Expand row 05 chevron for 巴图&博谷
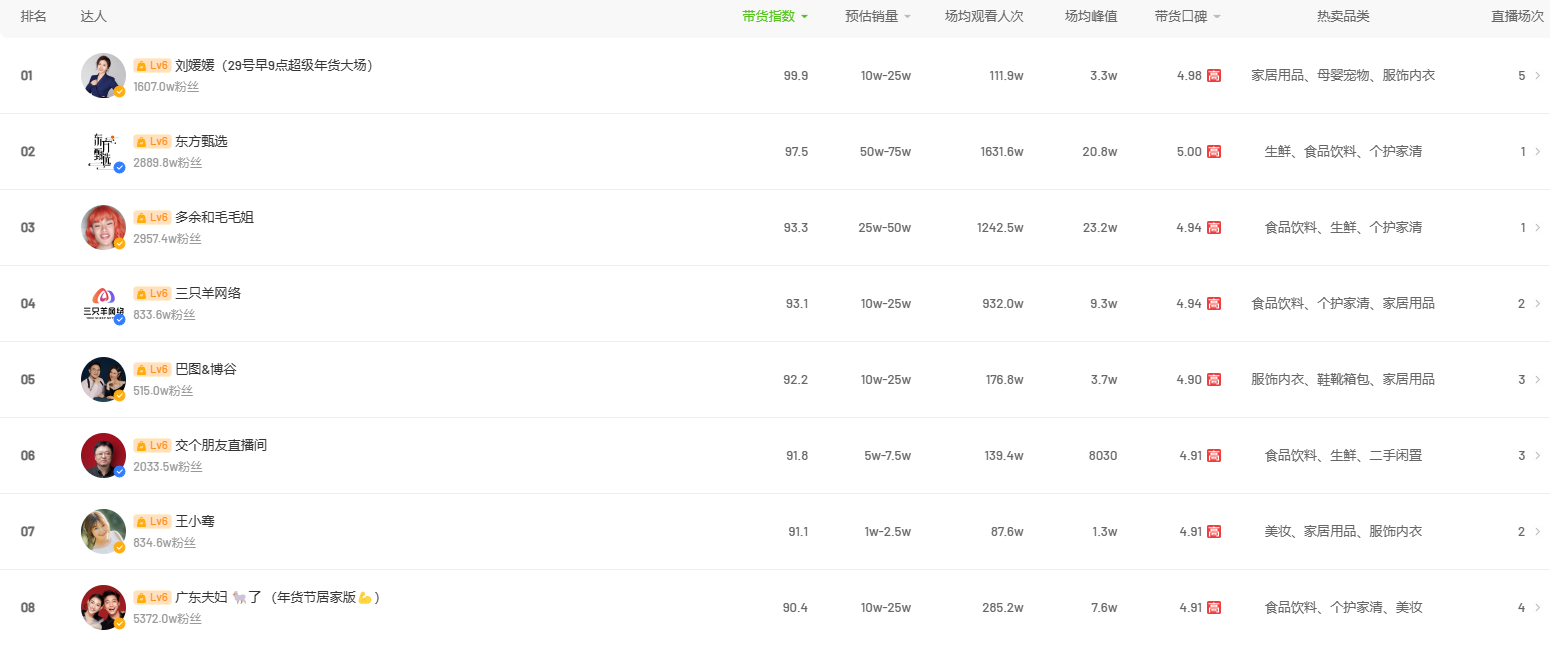Screen dimensions: 1550x645 (x=1537, y=379)
